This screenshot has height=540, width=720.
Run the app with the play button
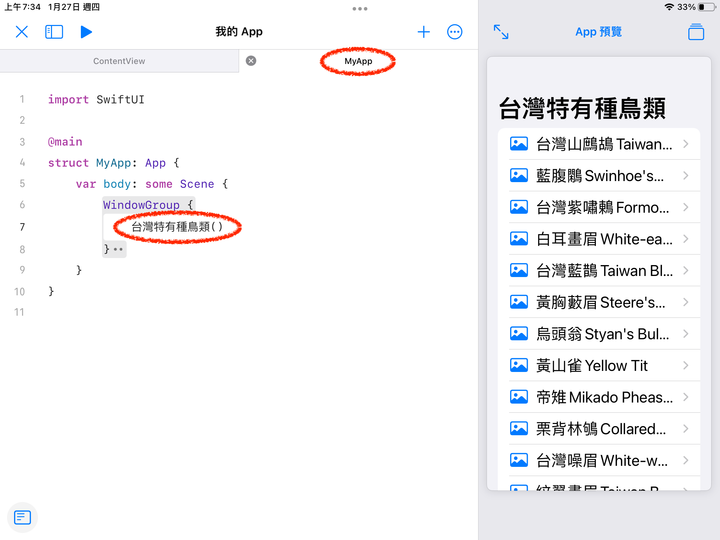[x=86, y=32]
